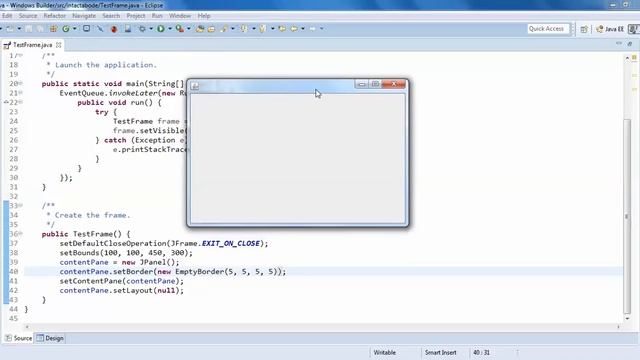Open the New file dropdown arrow
This screenshot has width=640, height=360.
pos(19,29)
